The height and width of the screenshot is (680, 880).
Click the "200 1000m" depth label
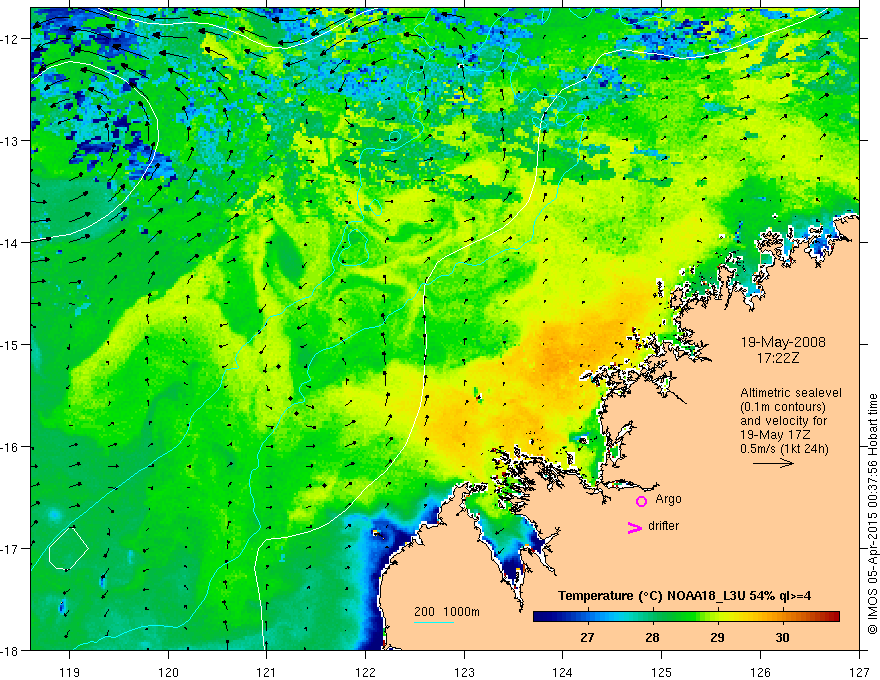447,612
